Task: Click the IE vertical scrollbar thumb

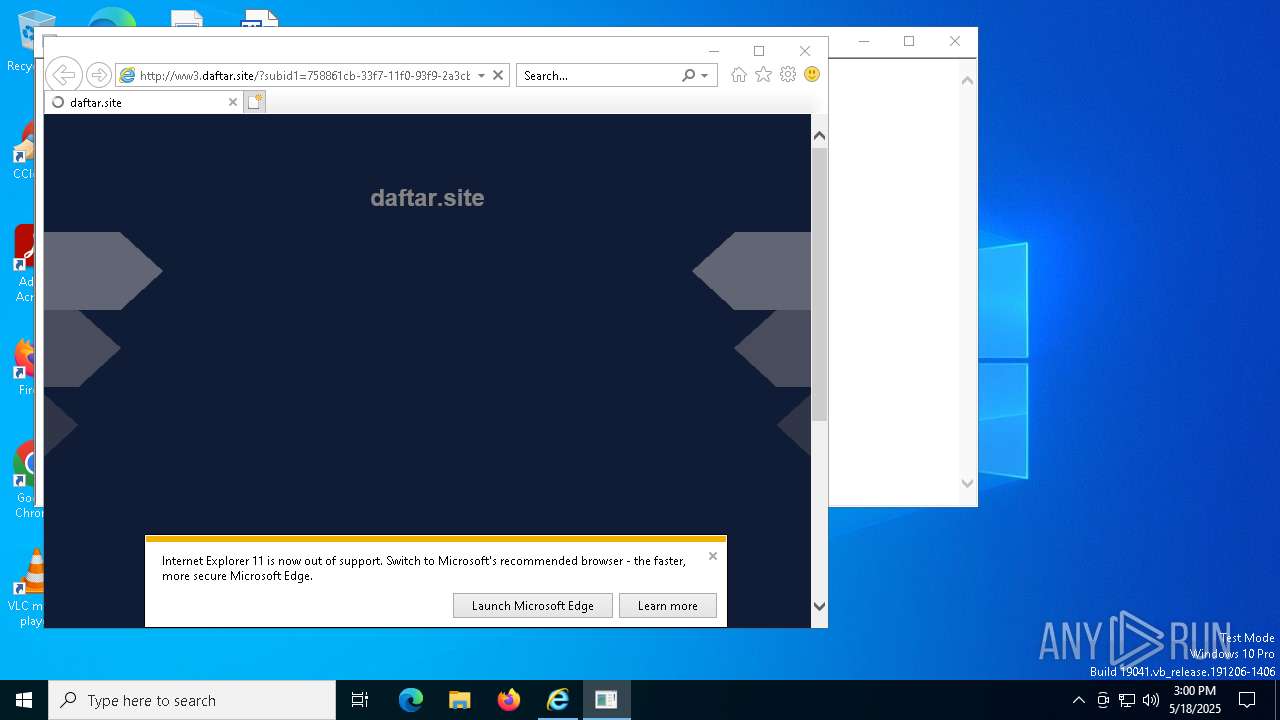Action: (x=819, y=284)
